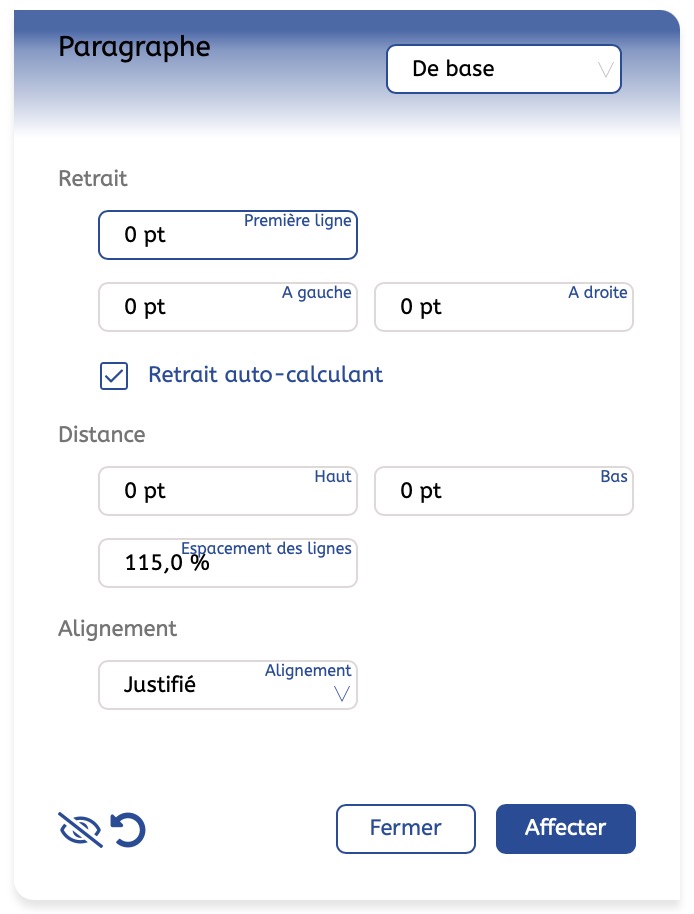Select the A droite indent field
The image size is (694, 914).
click(504, 307)
